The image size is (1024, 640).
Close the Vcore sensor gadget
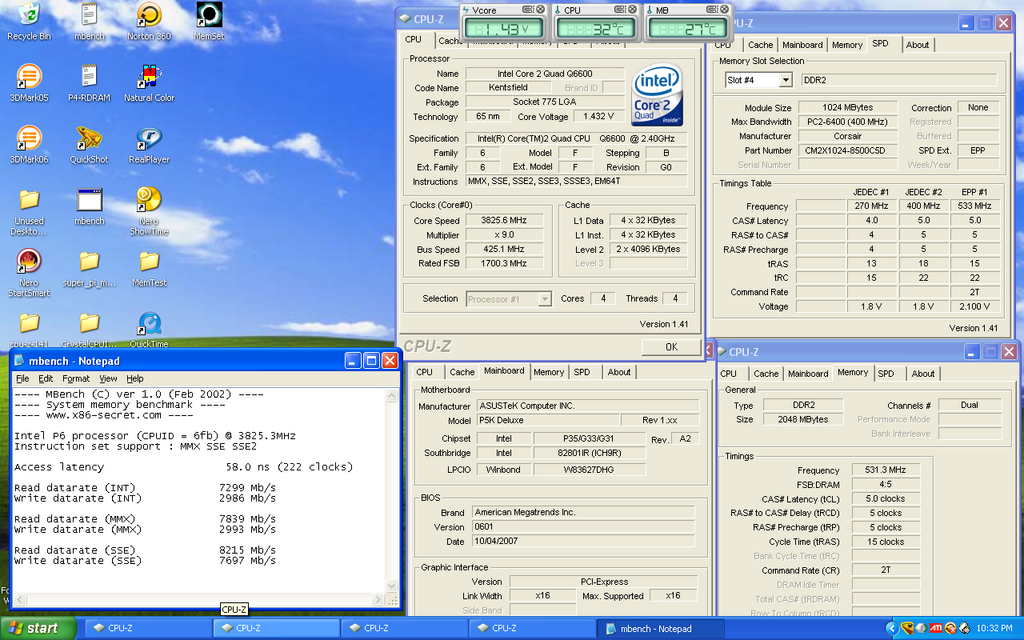[540, 10]
